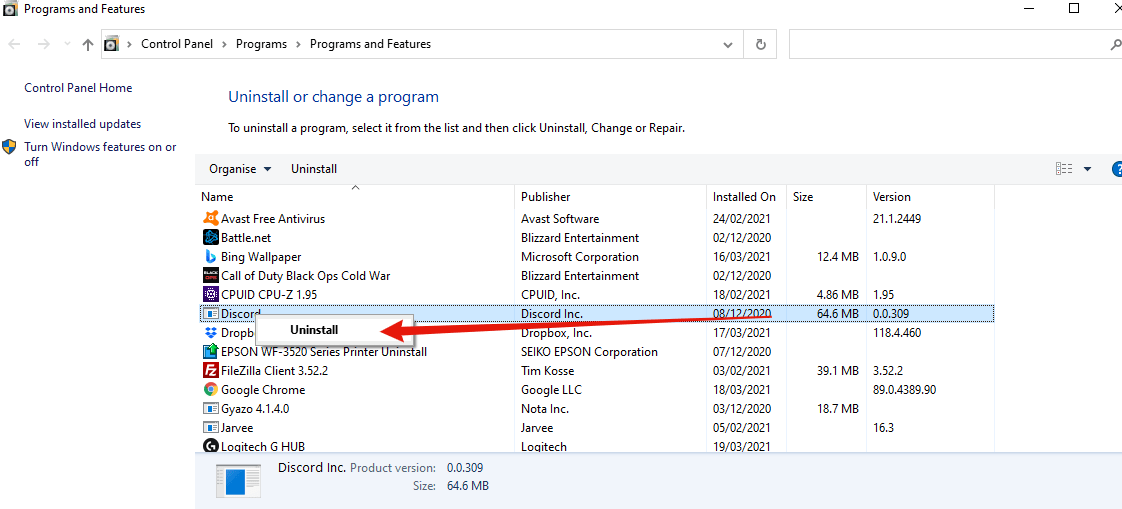Click the Battle.net program icon
The image size is (1122, 509).
(x=210, y=238)
